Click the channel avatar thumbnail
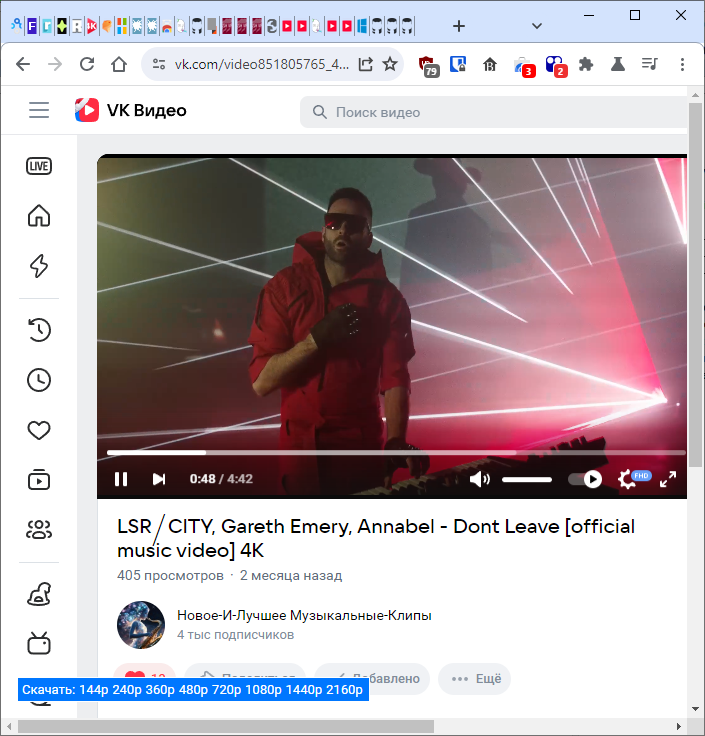Image resolution: width=705 pixels, height=736 pixels. 141,625
